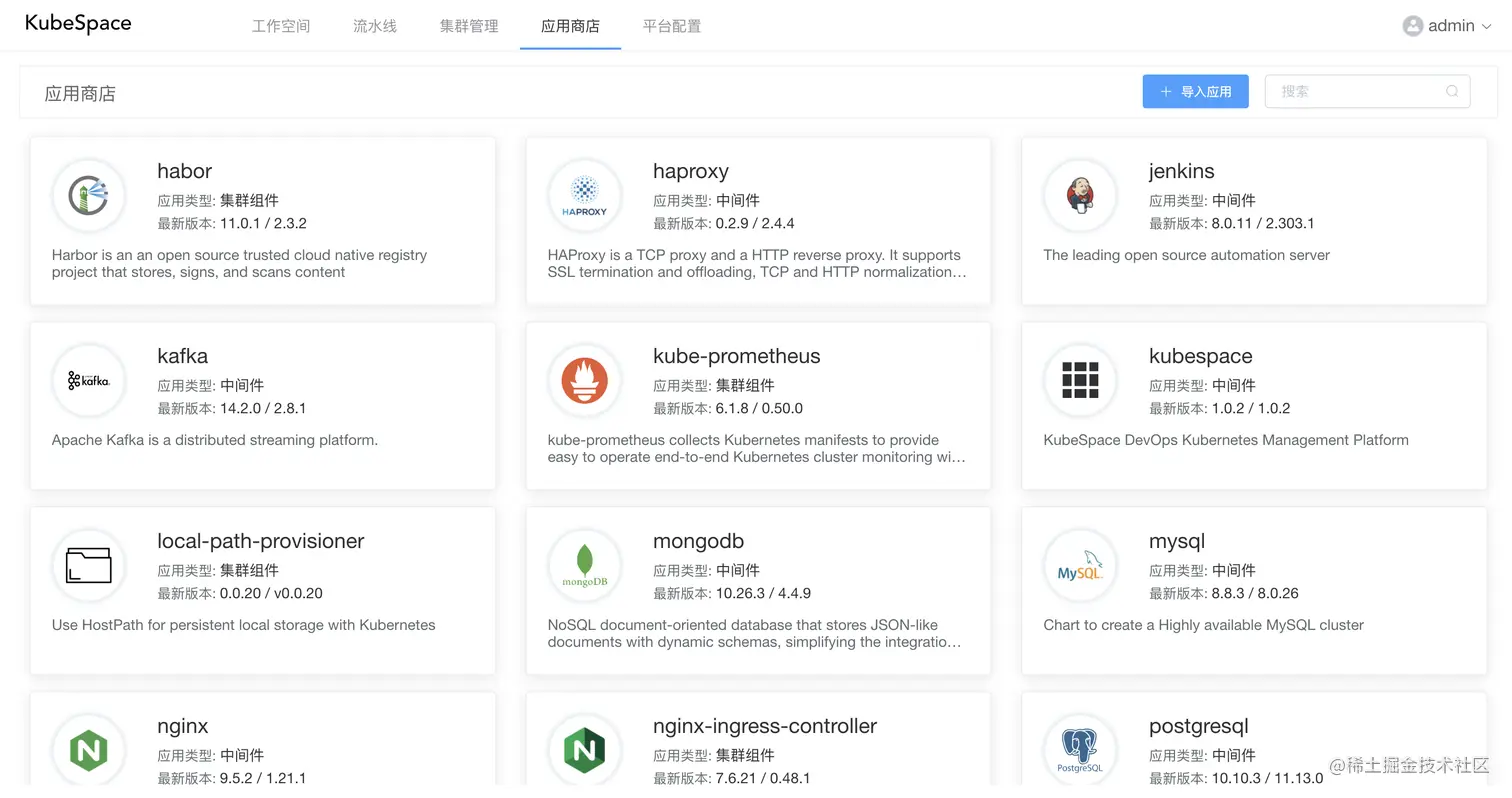The height and width of the screenshot is (798, 1512).
Task: Click the Harbor registry app icon
Action: [x=88, y=195]
